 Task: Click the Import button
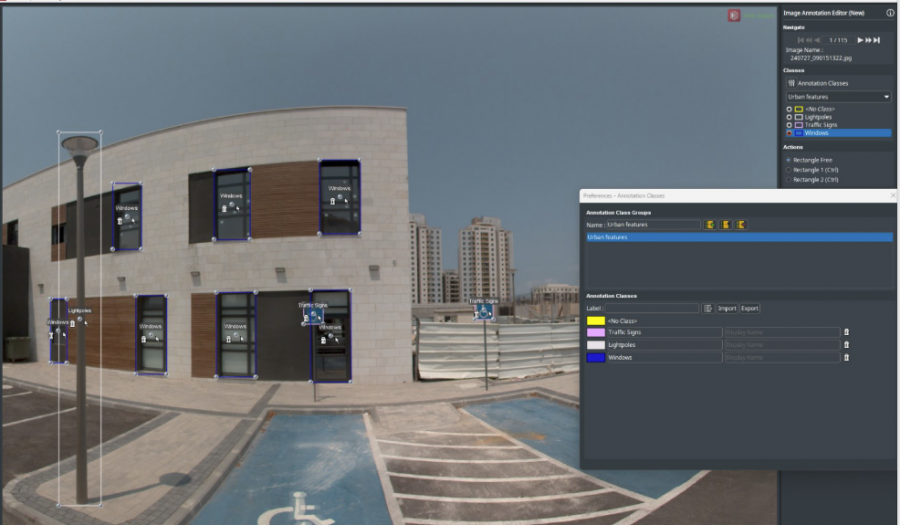click(727, 309)
